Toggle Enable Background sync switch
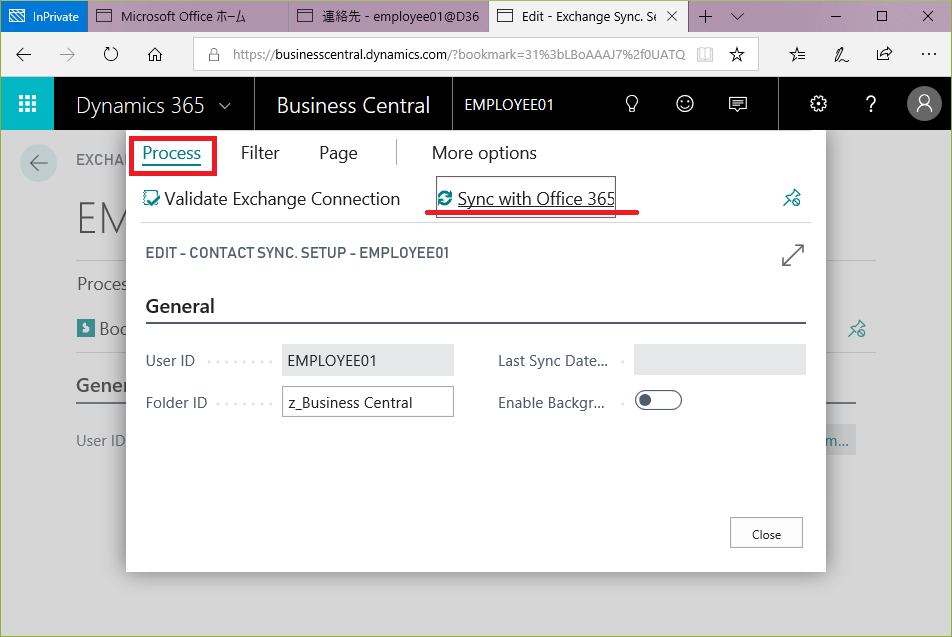The height and width of the screenshot is (637, 952). pos(658,400)
